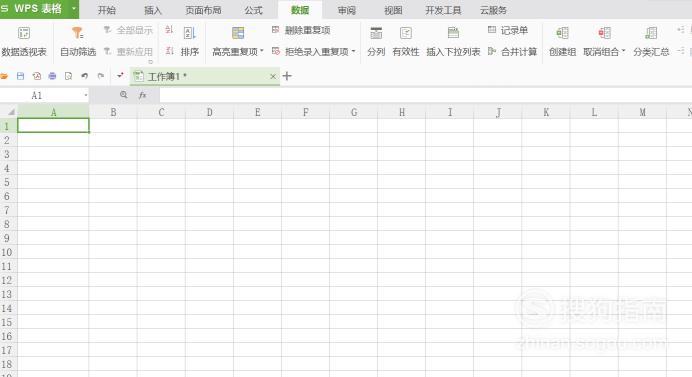Expand the quick access toolbar customize arrow
The height and width of the screenshot is (377, 692).
(120, 75)
